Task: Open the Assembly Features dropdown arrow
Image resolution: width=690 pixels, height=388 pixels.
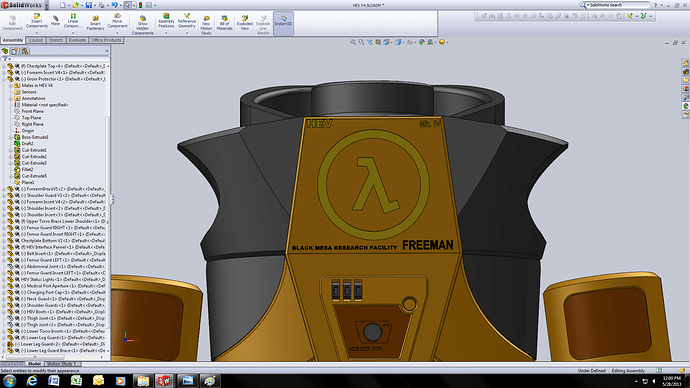Action: (x=166, y=33)
